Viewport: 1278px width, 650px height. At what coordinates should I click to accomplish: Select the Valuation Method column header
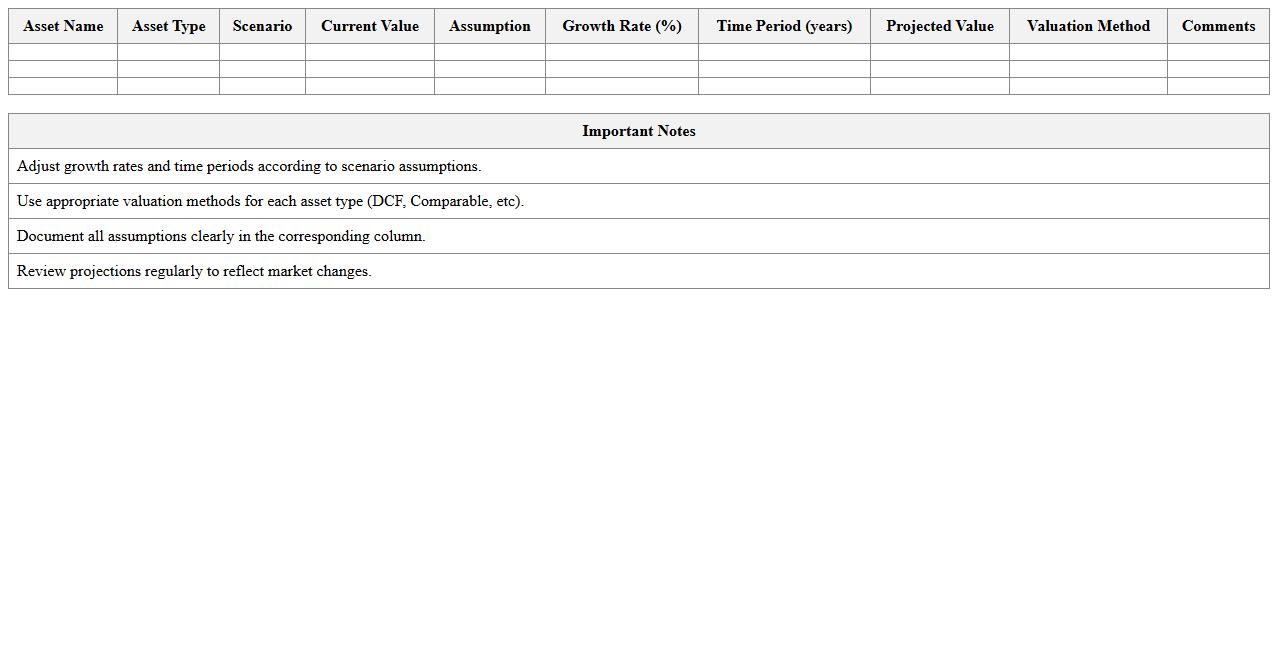point(1088,26)
